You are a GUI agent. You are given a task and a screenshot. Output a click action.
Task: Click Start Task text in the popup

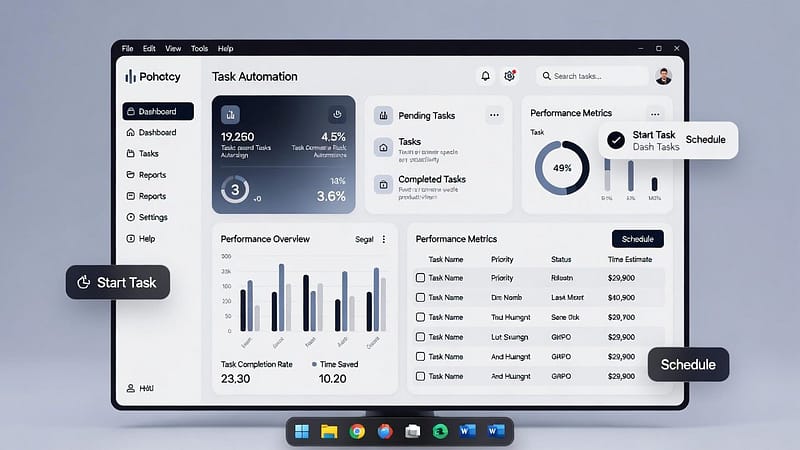tap(654, 135)
